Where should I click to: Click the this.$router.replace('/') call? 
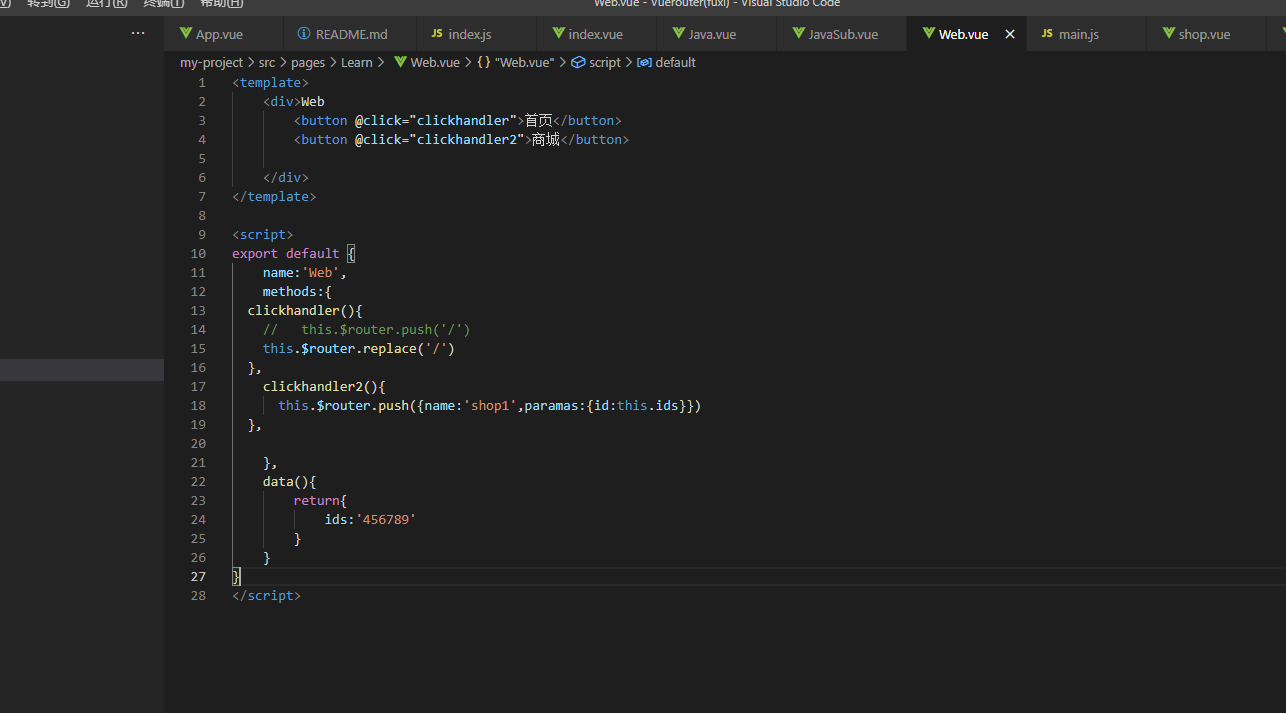coord(359,349)
